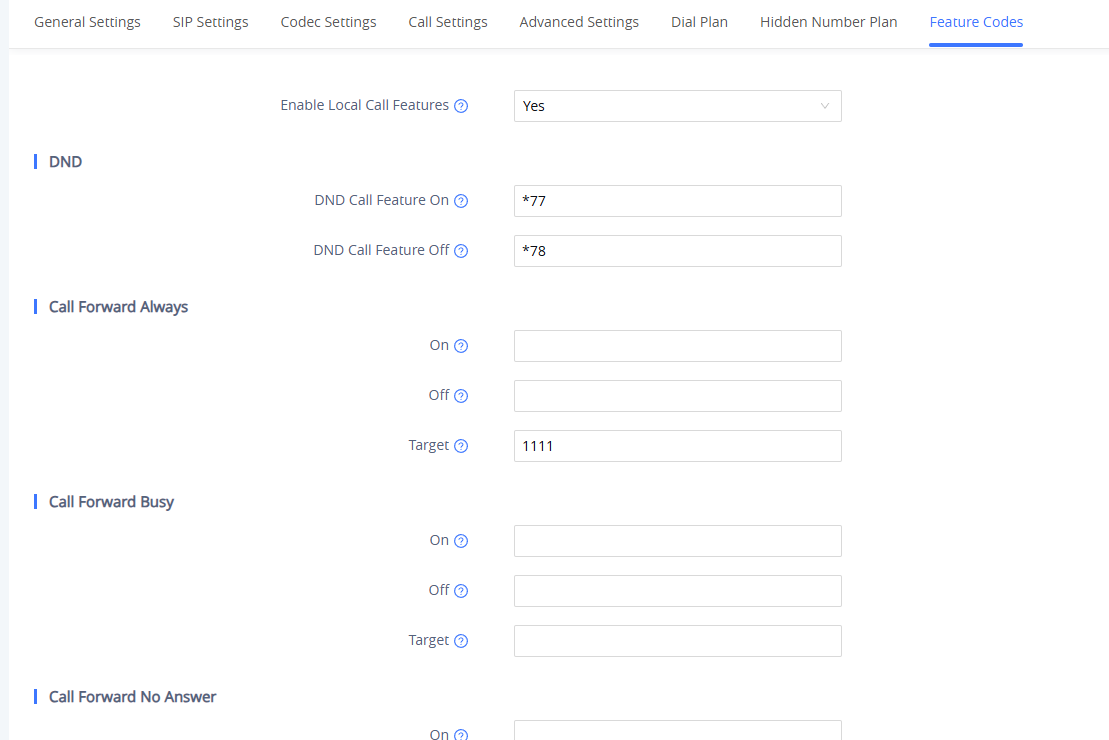Click help icon for Call Forward Always On
Viewport: 1109px width, 740px height.
pos(461,346)
